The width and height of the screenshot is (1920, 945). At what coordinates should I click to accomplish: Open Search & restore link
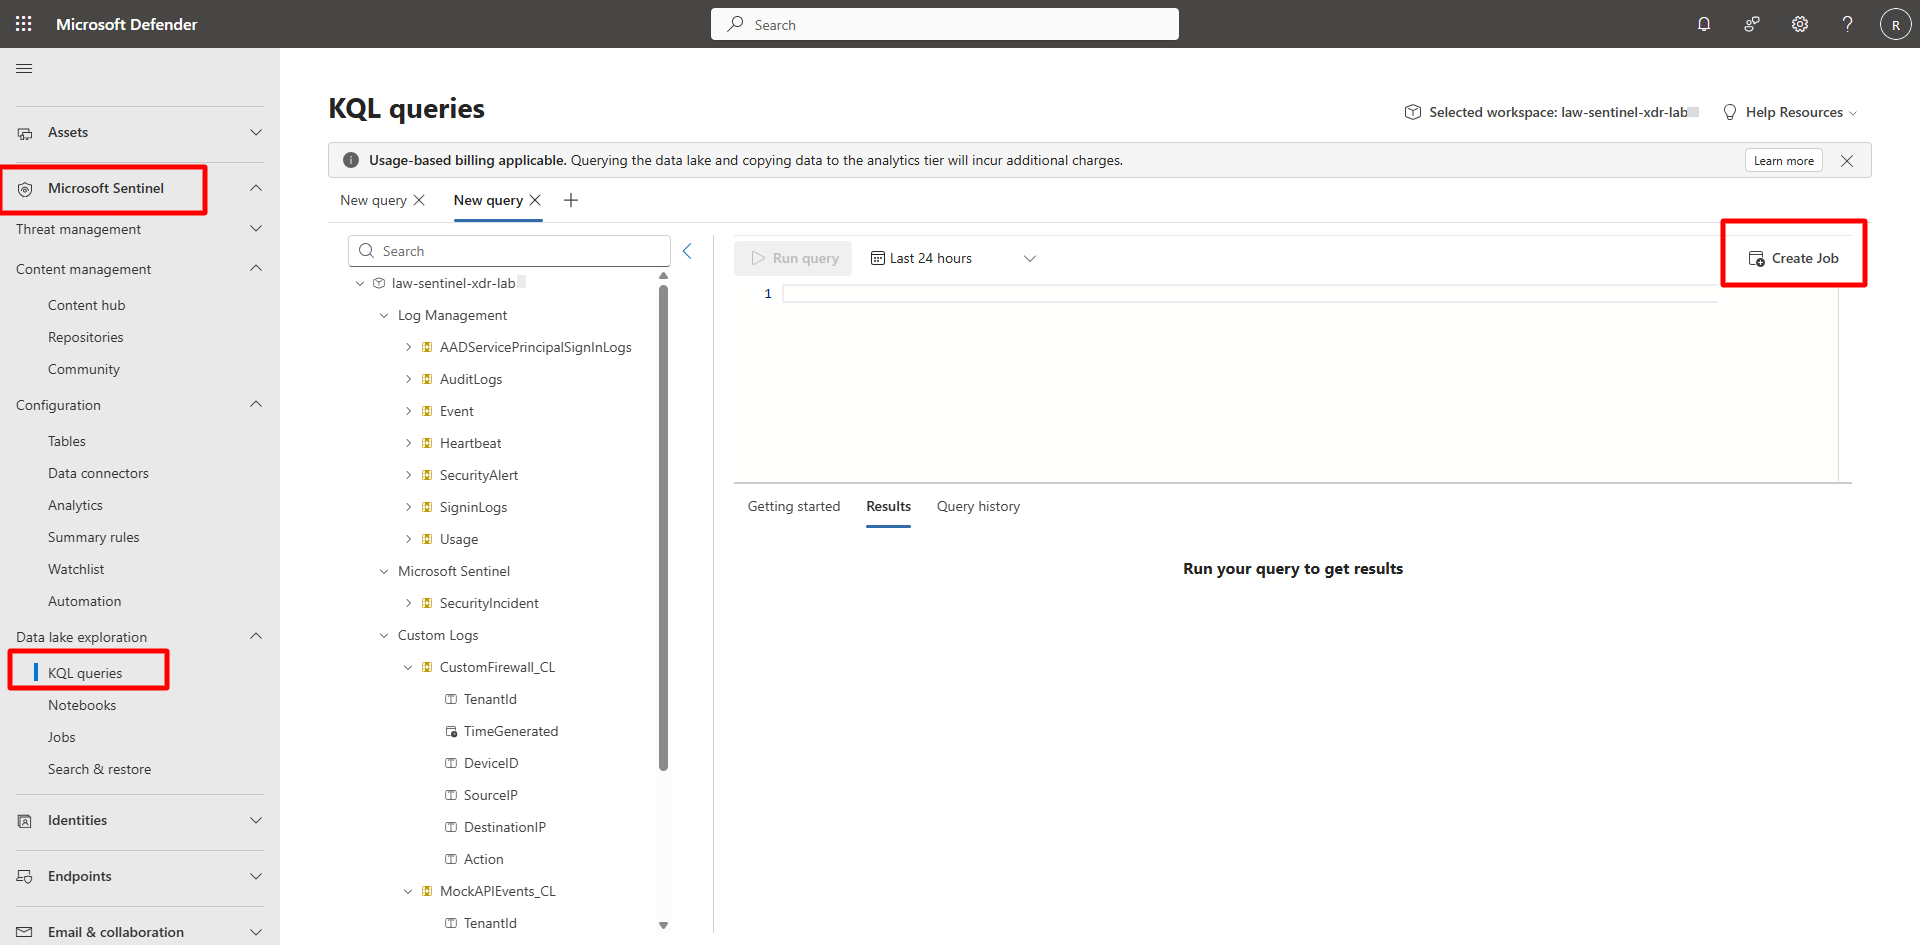click(100, 769)
